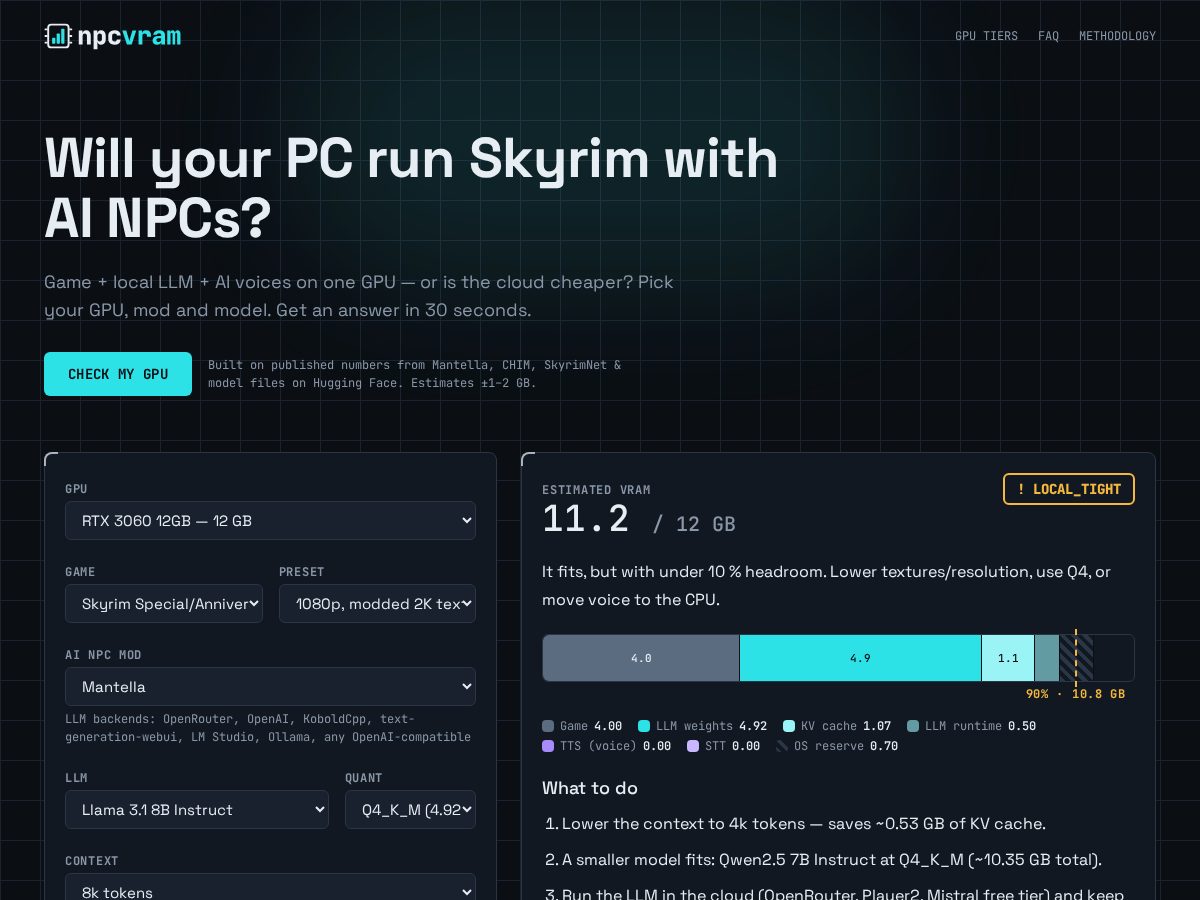Click the 'A smaller model fits: Qwen2.5 7B' tip
This screenshot has width=1200, height=900.
(832, 860)
